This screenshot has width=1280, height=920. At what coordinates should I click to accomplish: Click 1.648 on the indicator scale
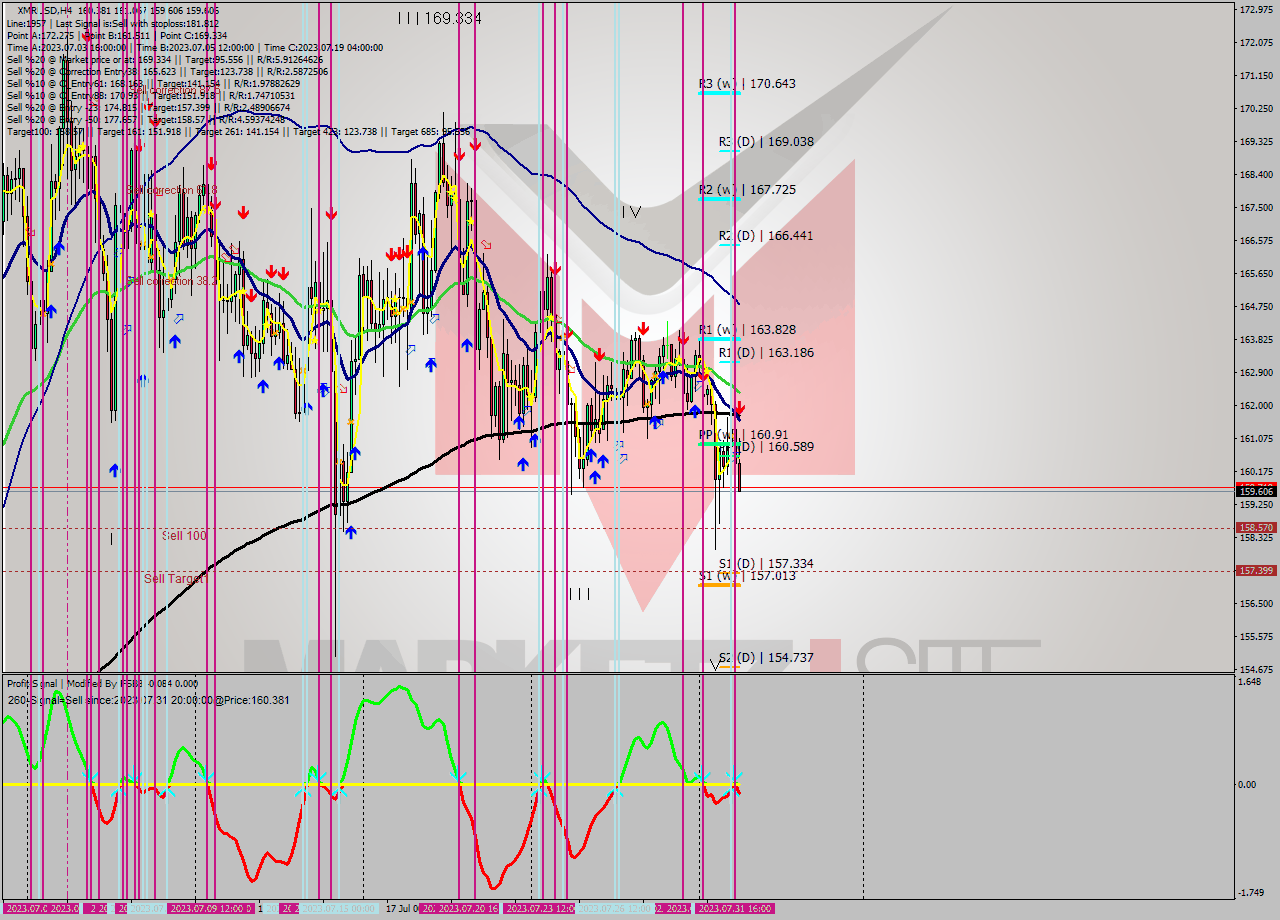click(1250, 682)
